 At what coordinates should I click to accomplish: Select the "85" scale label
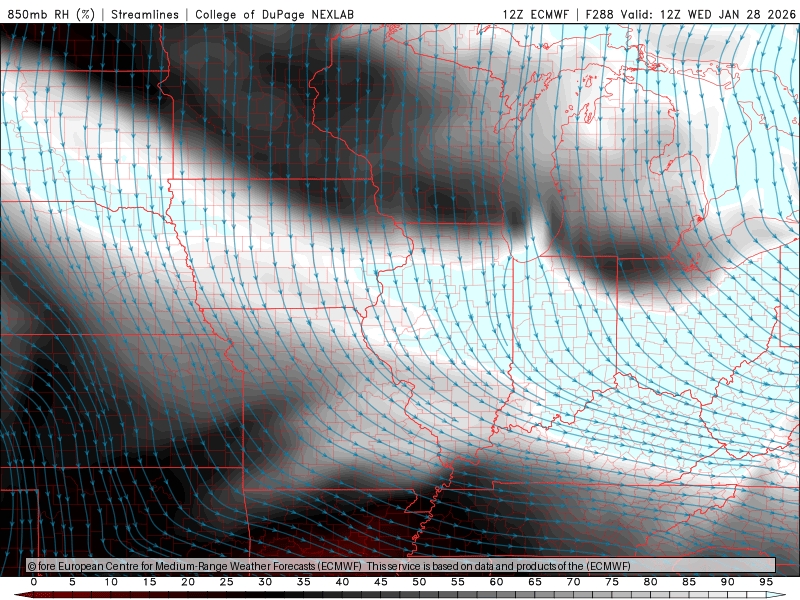click(x=689, y=582)
